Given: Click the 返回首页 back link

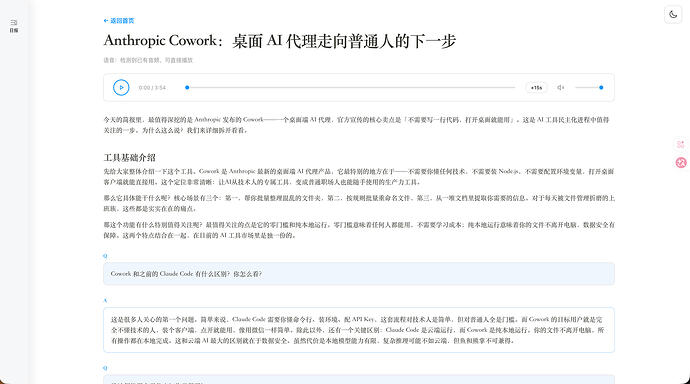Looking at the screenshot, I should coord(119,21).
